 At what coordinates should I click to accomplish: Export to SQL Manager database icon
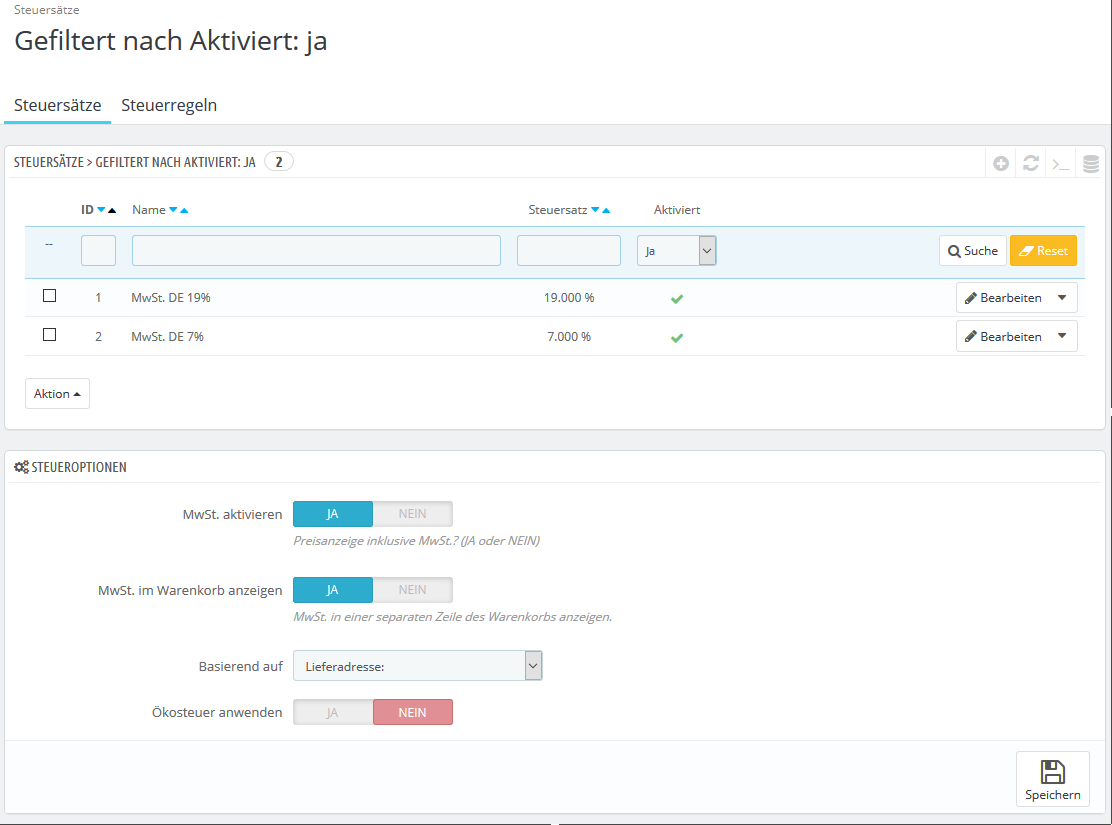(1091, 164)
